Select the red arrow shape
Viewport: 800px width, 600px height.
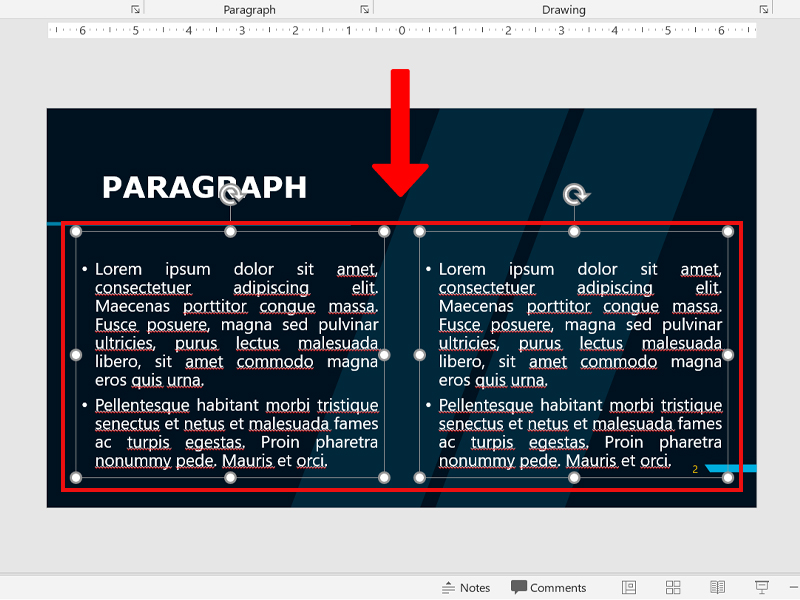pos(401,130)
